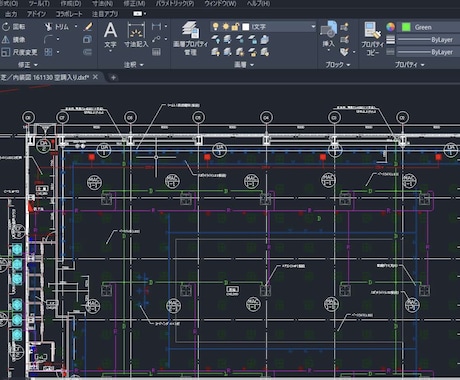Image resolution: width=460 pixels, height=380 pixels.
Task: Click the object color wheel icon
Action: (390, 27)
